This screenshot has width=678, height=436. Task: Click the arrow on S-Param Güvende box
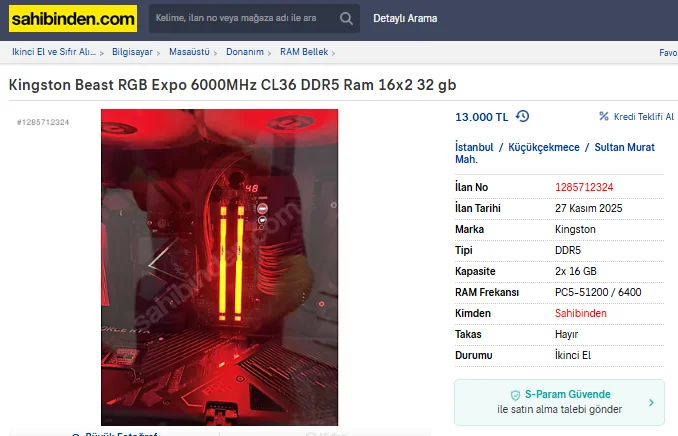[x=651, y=403]
